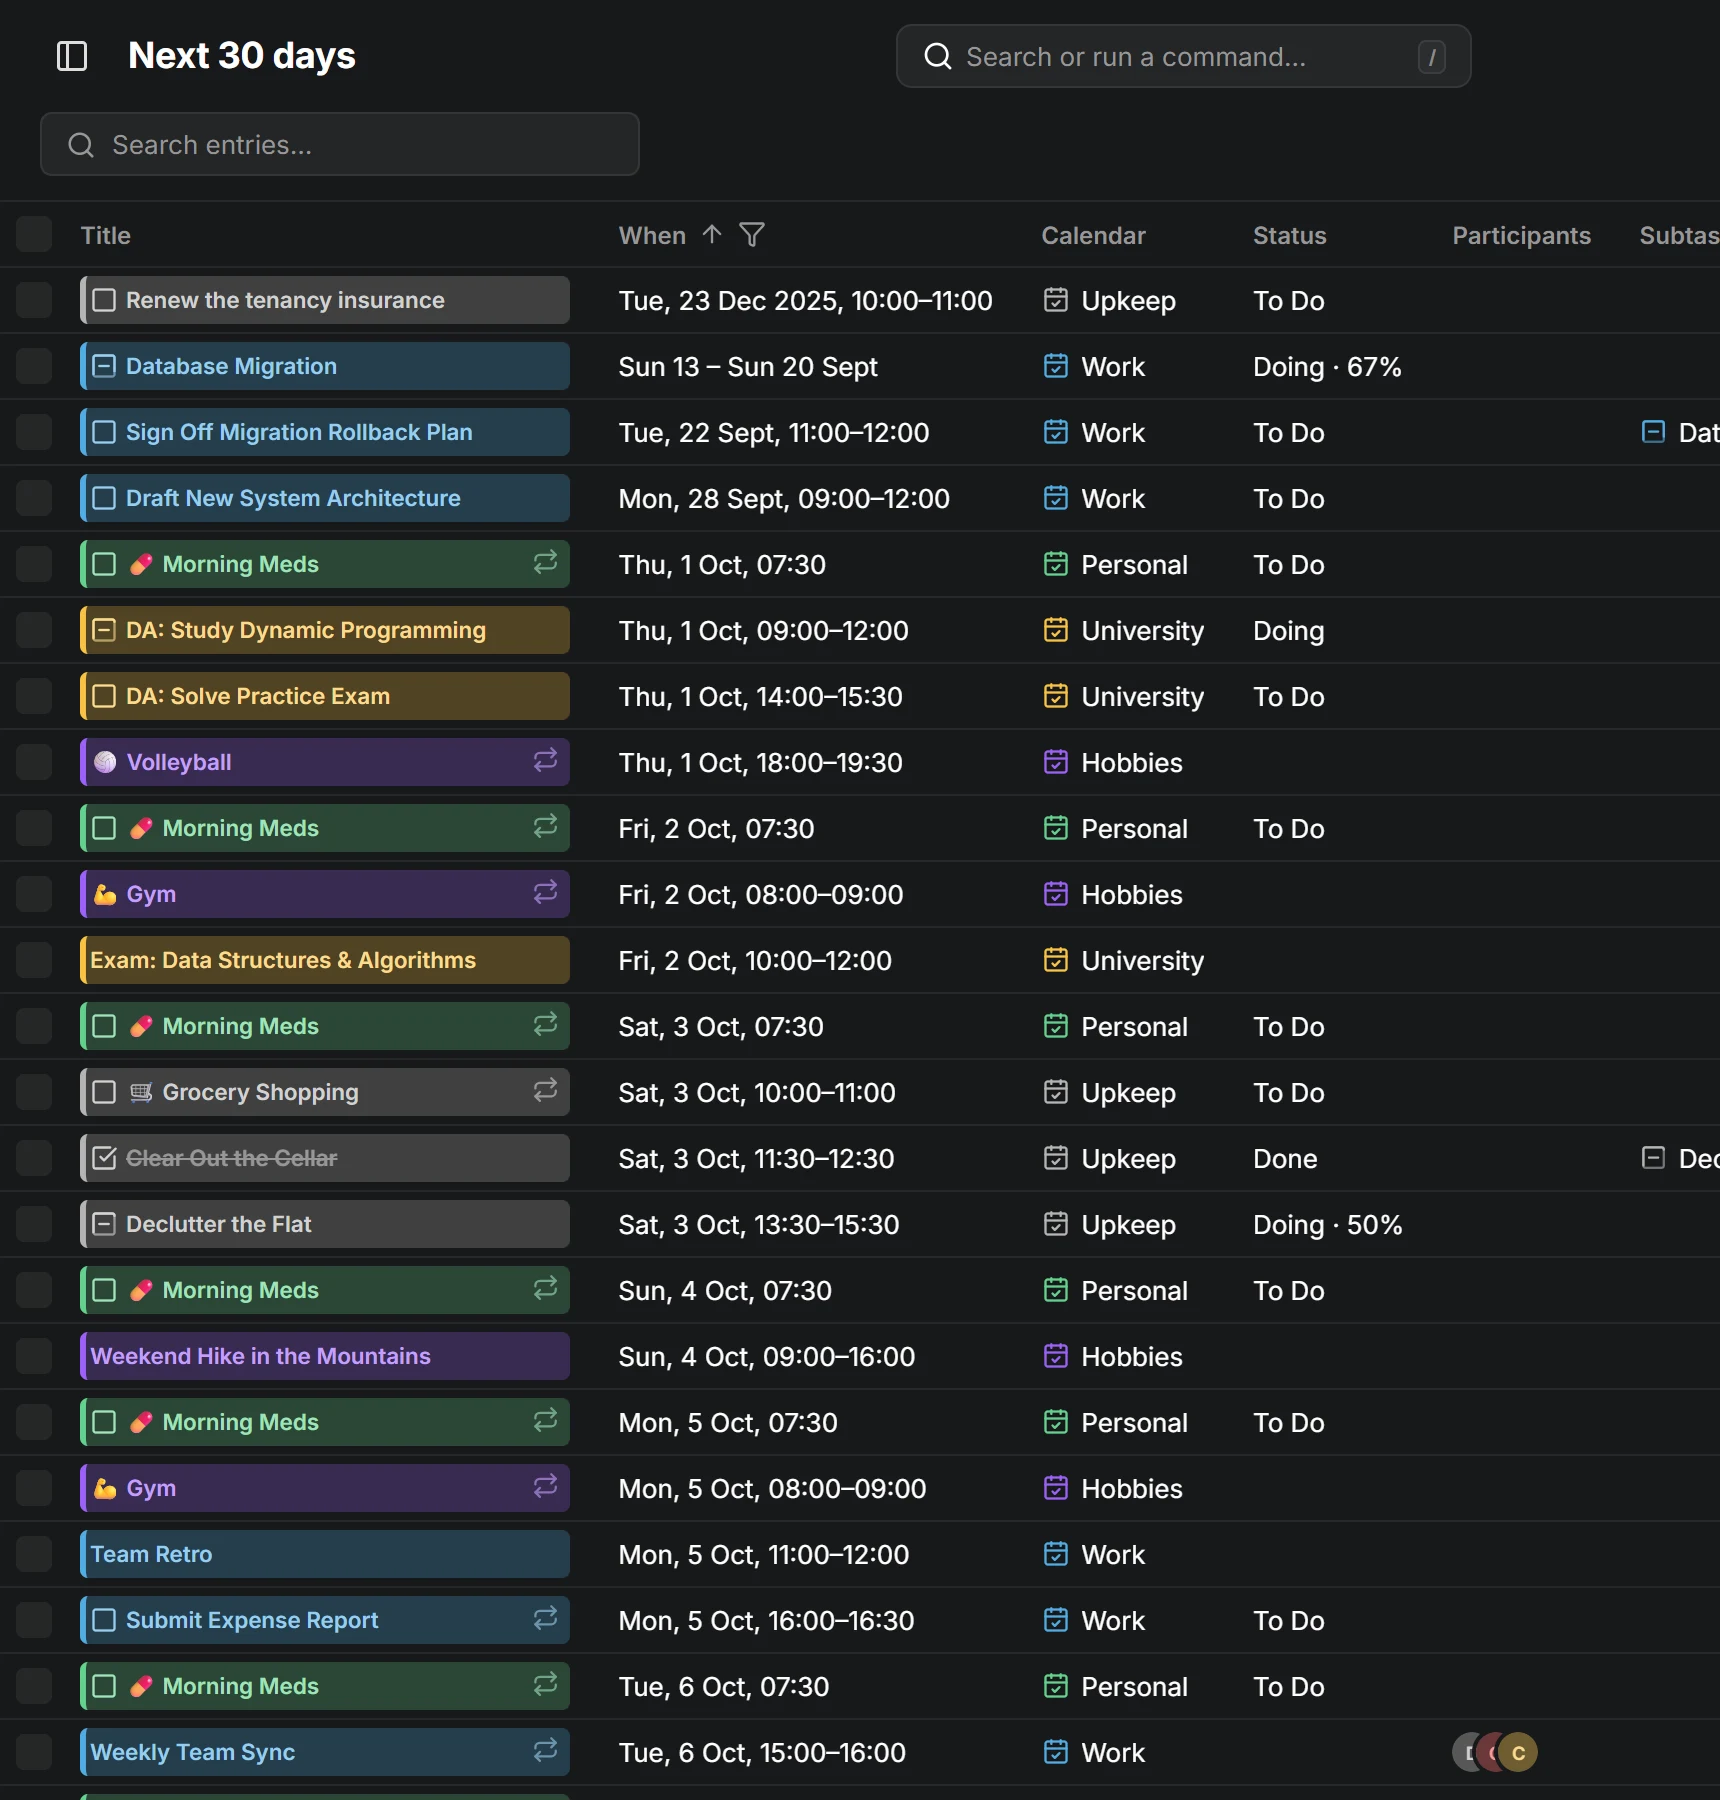Toggle the Database Migration task checkbox

coord(104,366)
